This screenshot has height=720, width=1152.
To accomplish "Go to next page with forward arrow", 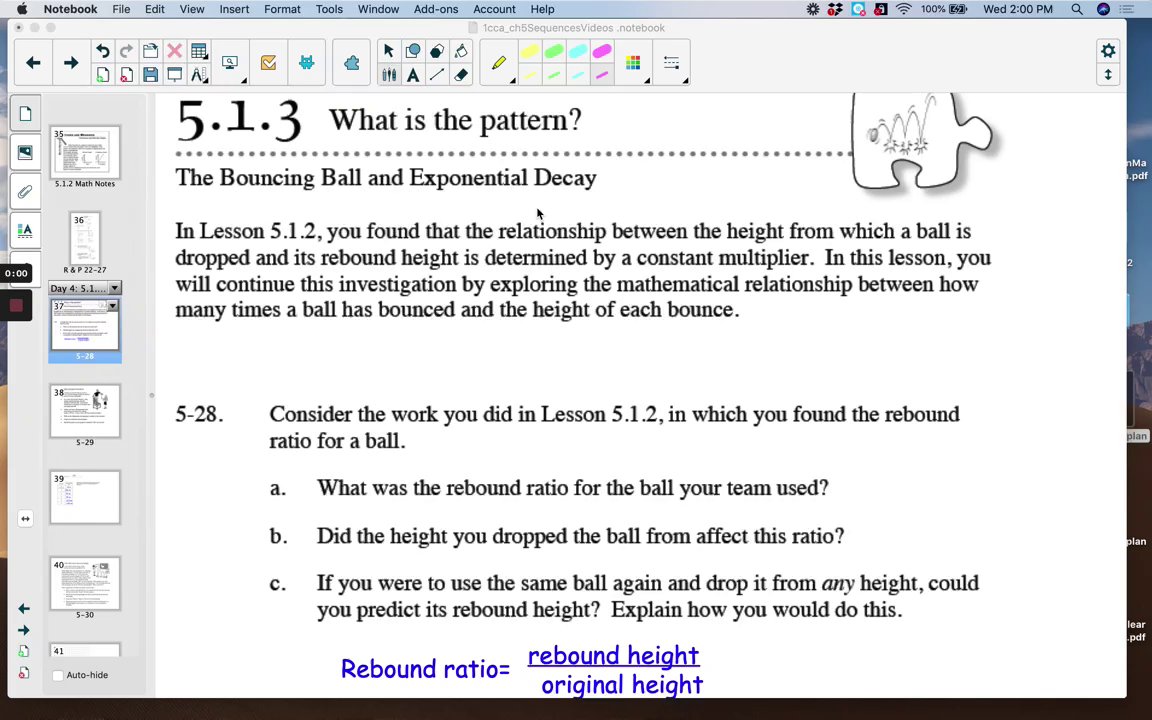I will (x=71, y=63).
